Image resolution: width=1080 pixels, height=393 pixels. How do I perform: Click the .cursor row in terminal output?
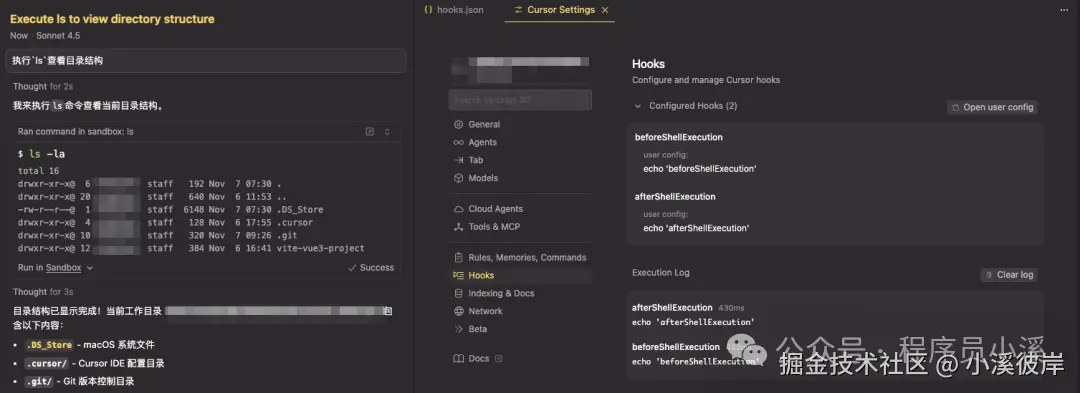point(165,223)
